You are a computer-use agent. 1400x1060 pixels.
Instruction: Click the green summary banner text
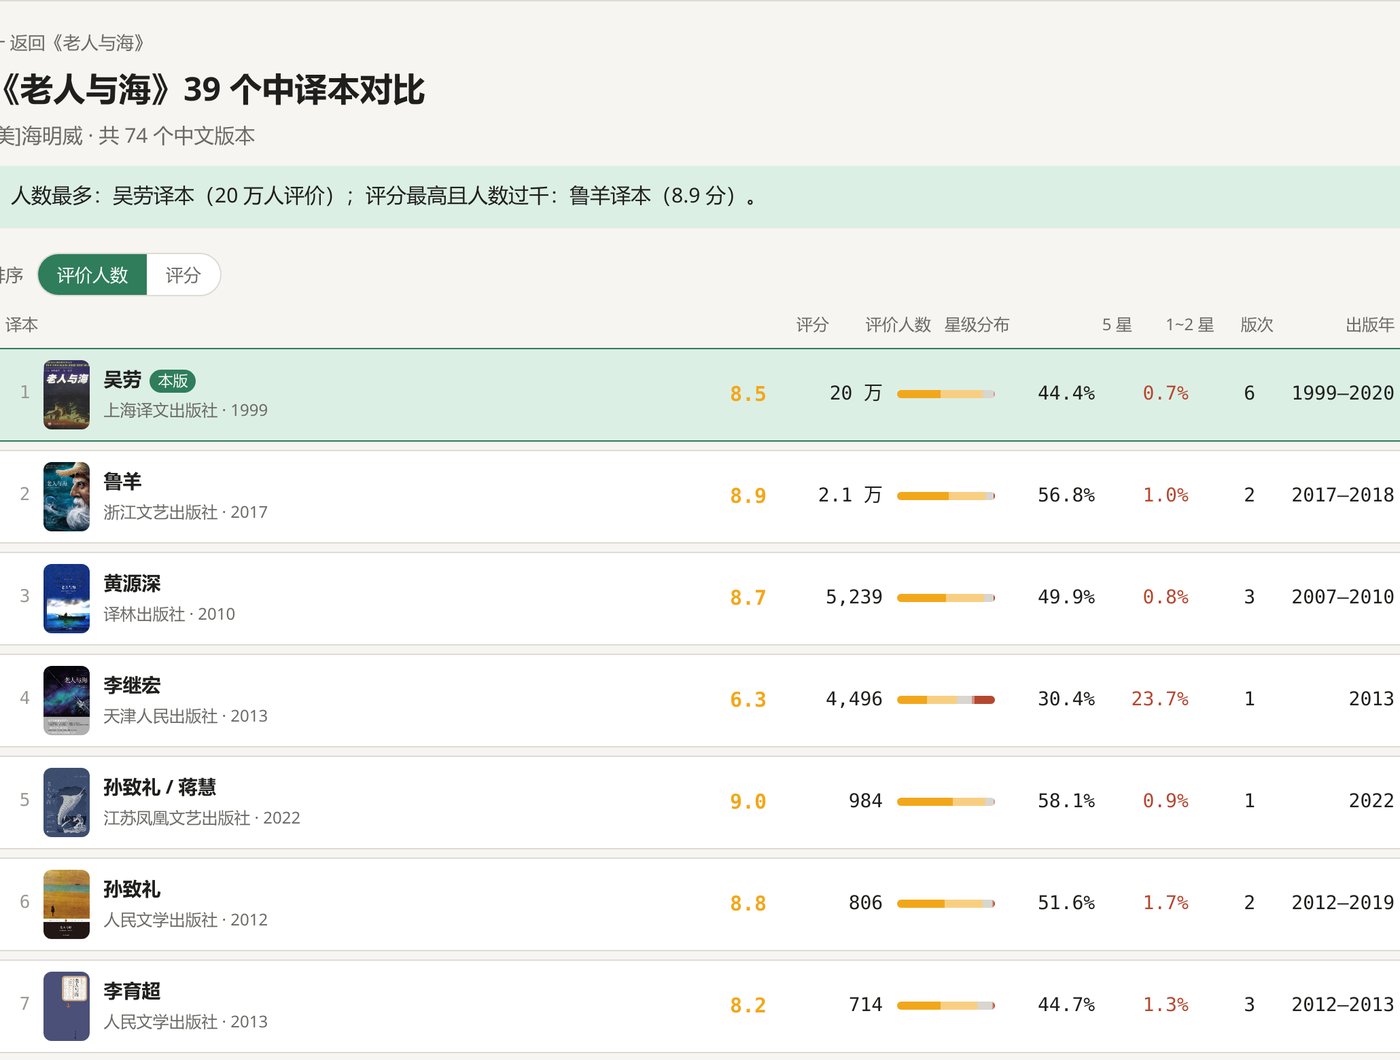point(385,196)
